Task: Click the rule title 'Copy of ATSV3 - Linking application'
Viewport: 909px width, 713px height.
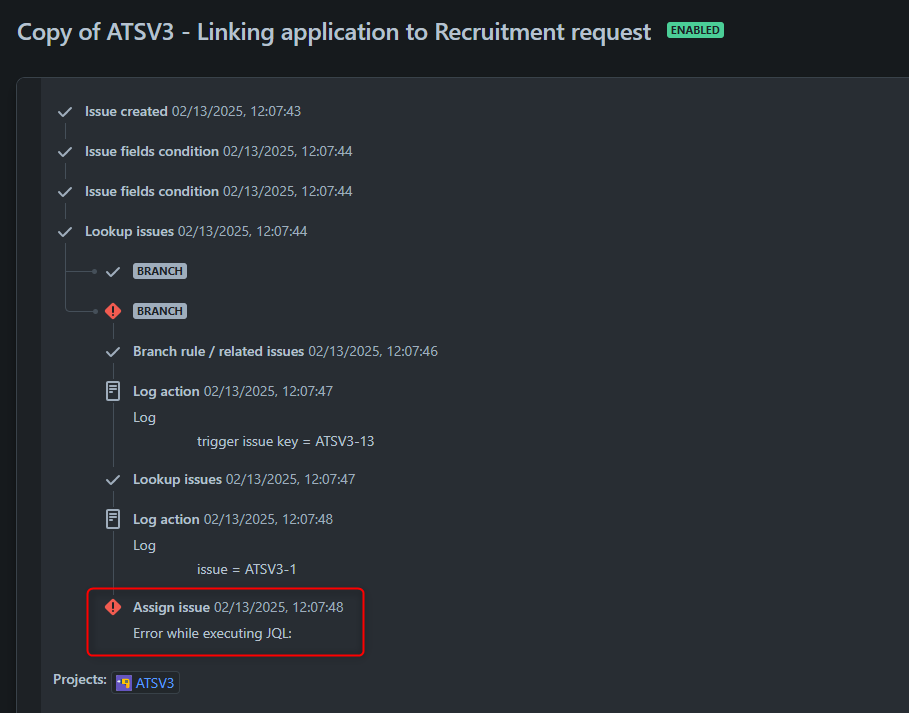Action: coord(334,32)
